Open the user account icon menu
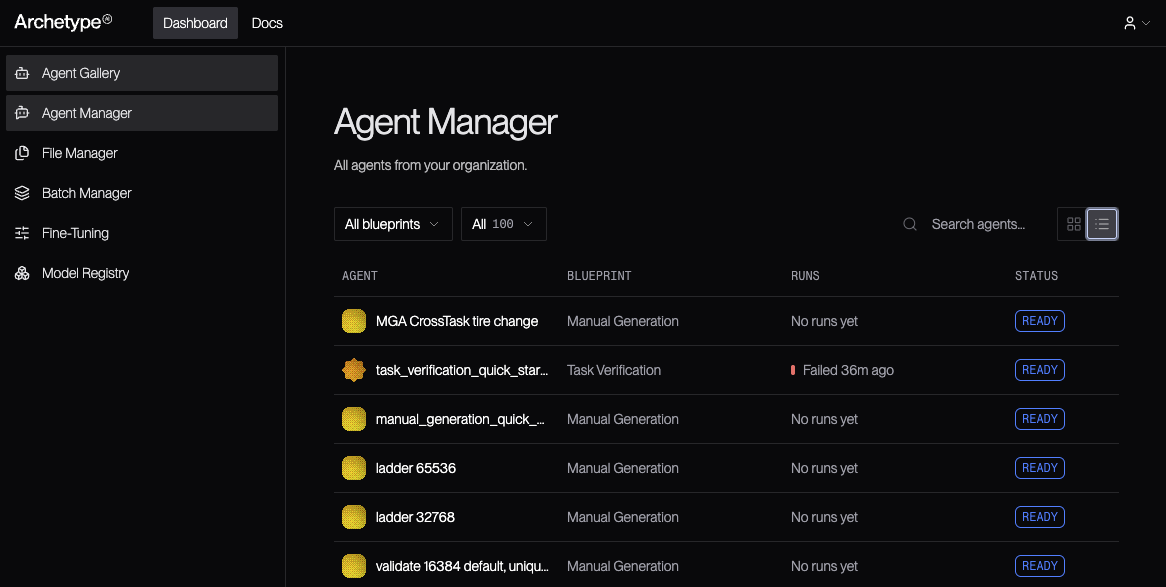This screenshot has width=1166, height=587. click(x=1130, y=23)
